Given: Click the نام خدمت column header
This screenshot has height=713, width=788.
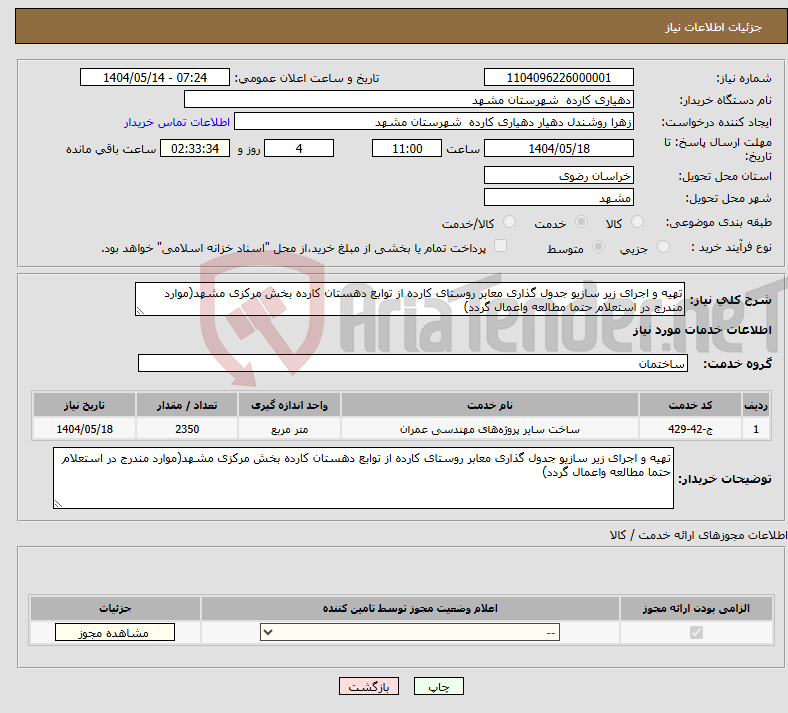Looking at the screenshot, I should point(489,405).
